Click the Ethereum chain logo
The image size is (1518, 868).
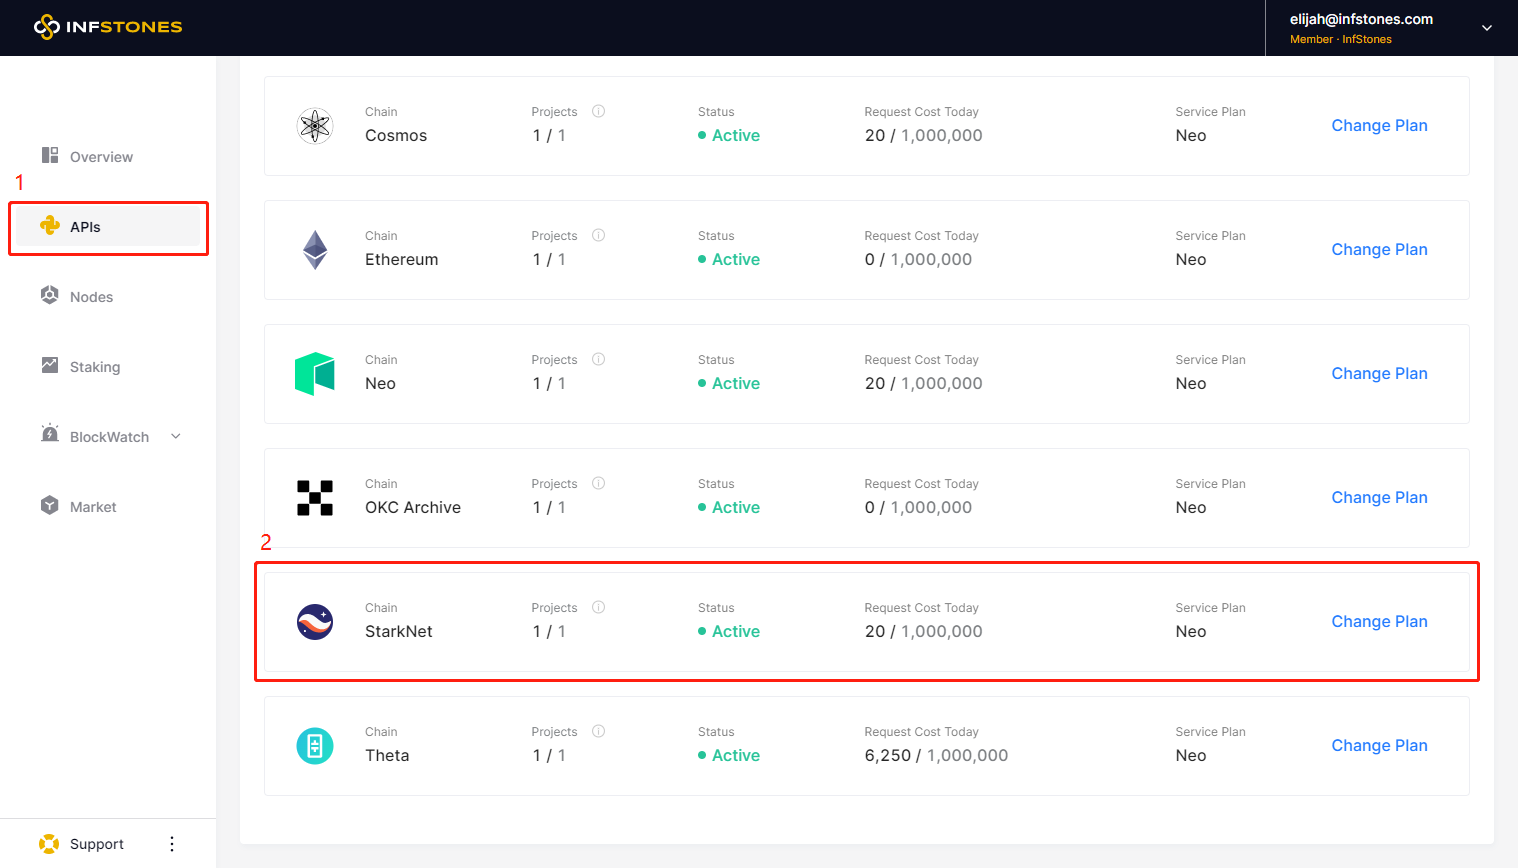(x=315, y=250)
